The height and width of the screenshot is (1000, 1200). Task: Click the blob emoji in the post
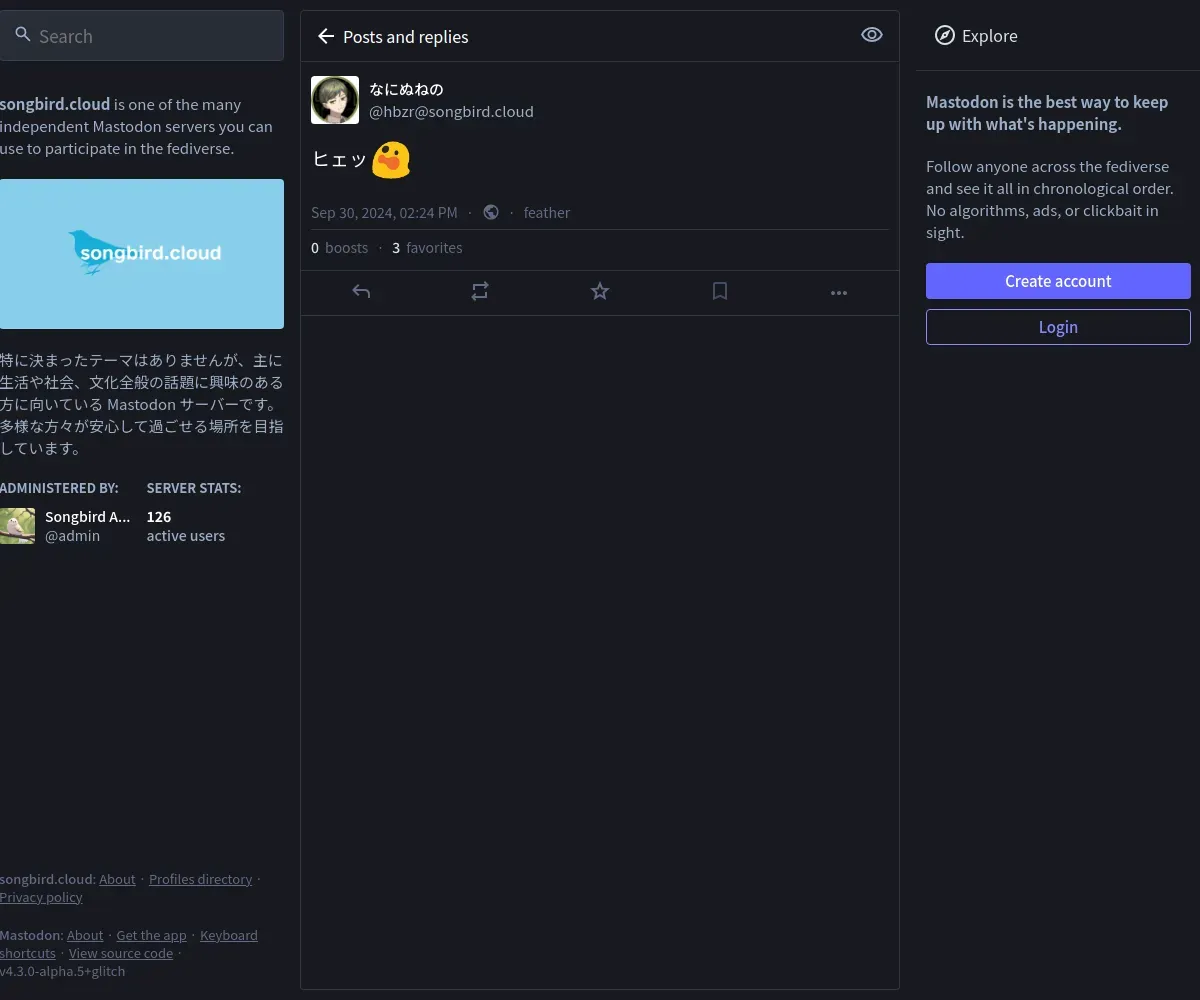[391, 160]
